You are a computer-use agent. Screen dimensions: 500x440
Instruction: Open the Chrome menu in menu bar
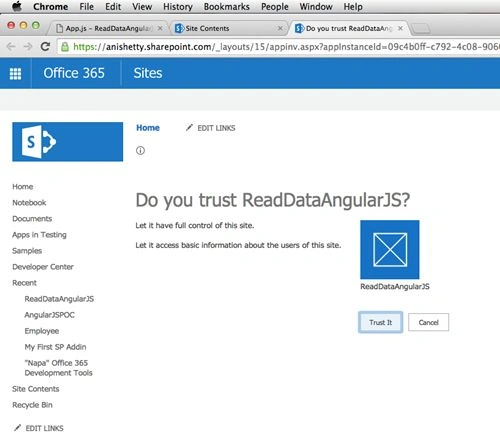click(50, 6)
